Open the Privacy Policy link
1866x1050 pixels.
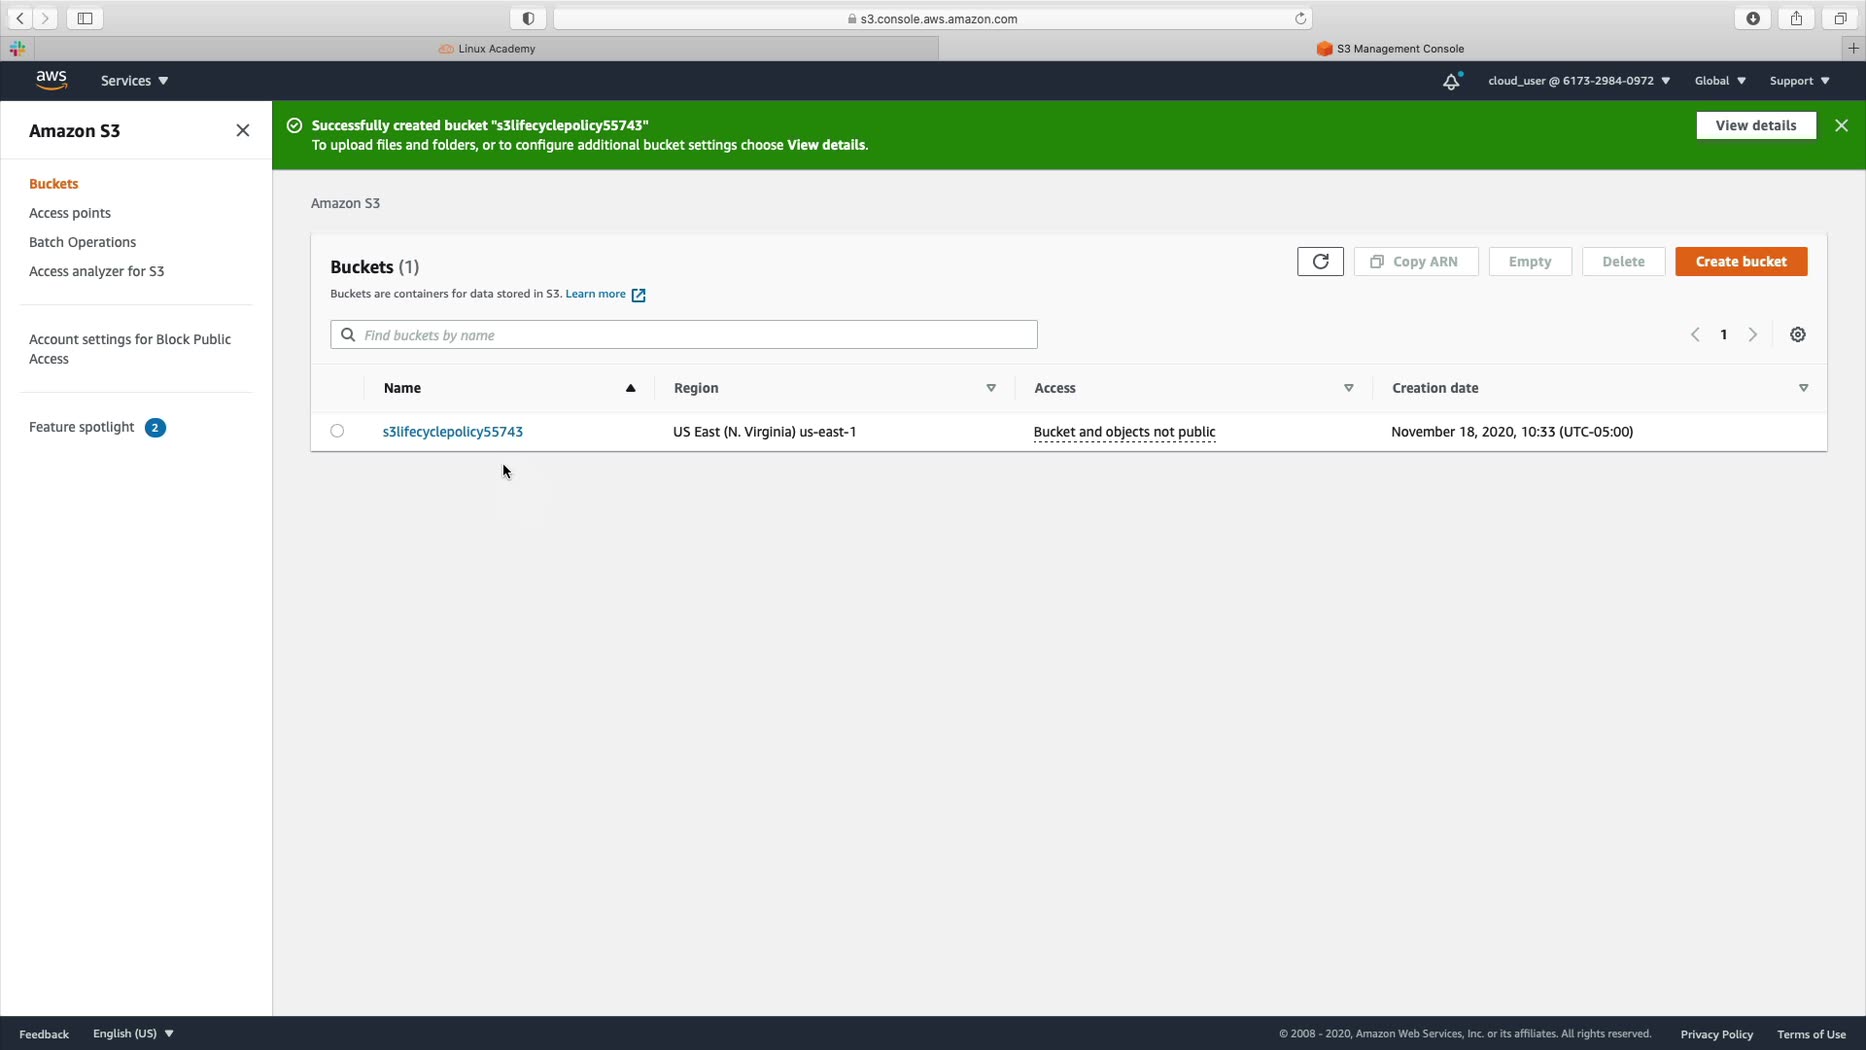pos(1716,1034)
